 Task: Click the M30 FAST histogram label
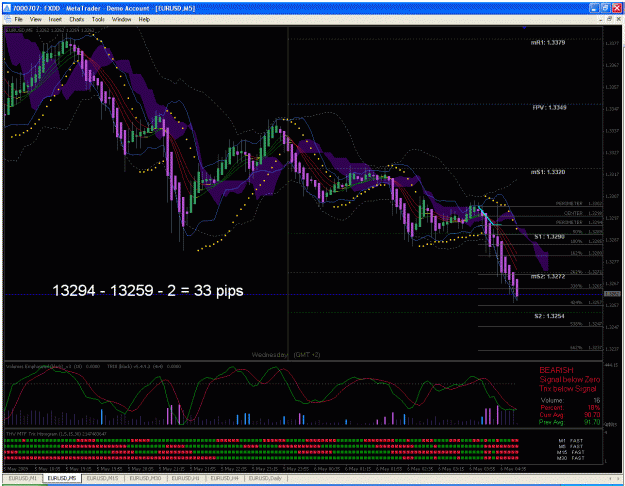(571, 458)
